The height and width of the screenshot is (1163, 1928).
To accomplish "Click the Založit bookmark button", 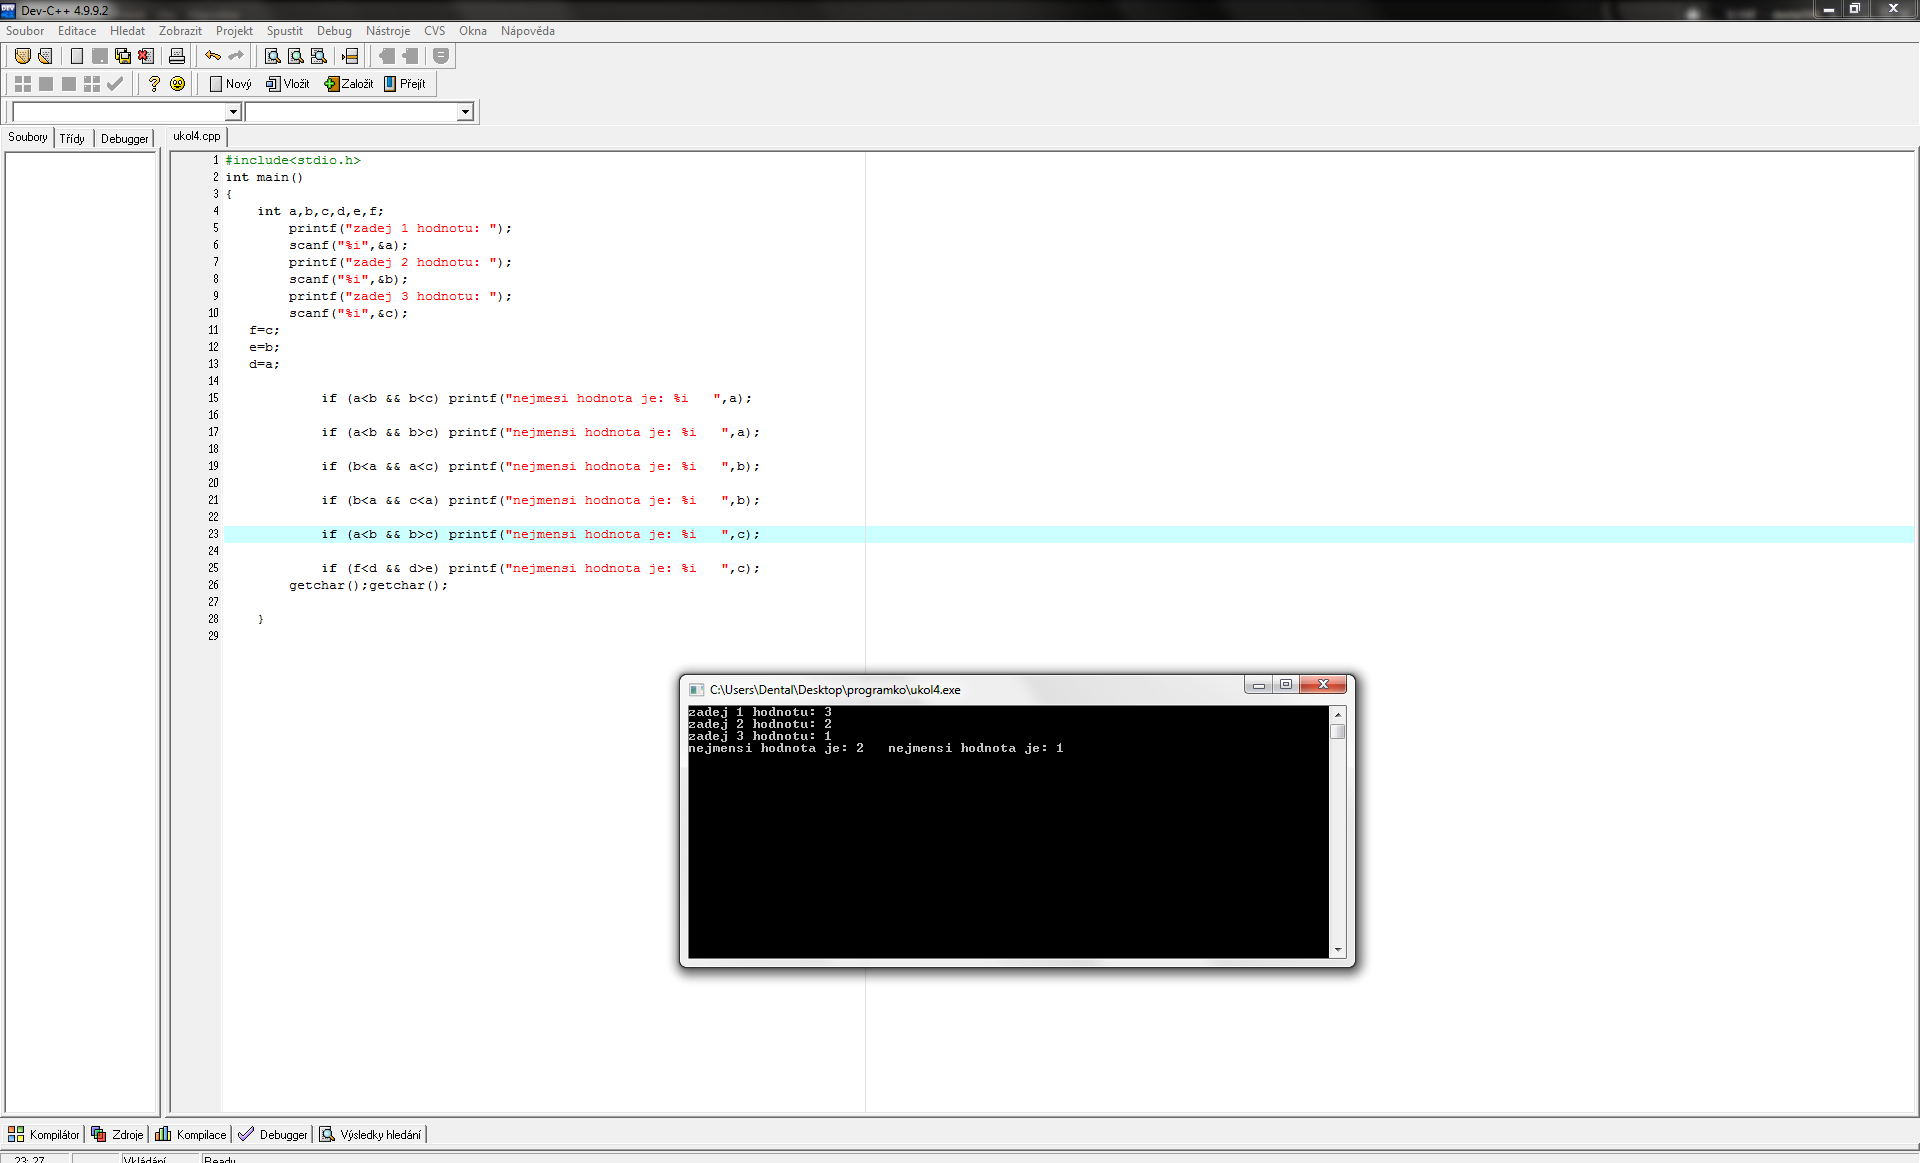I will click(x=348, y=84).
